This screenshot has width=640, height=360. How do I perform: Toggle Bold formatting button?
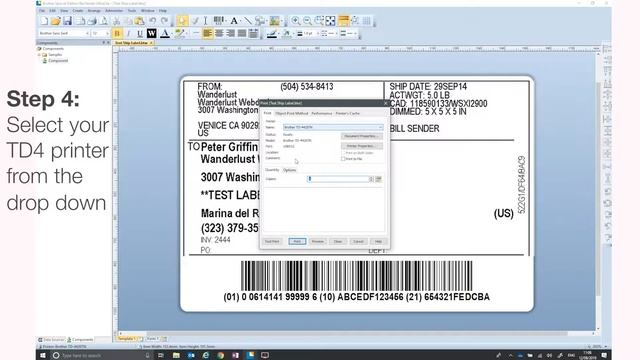tap(117, 33)
